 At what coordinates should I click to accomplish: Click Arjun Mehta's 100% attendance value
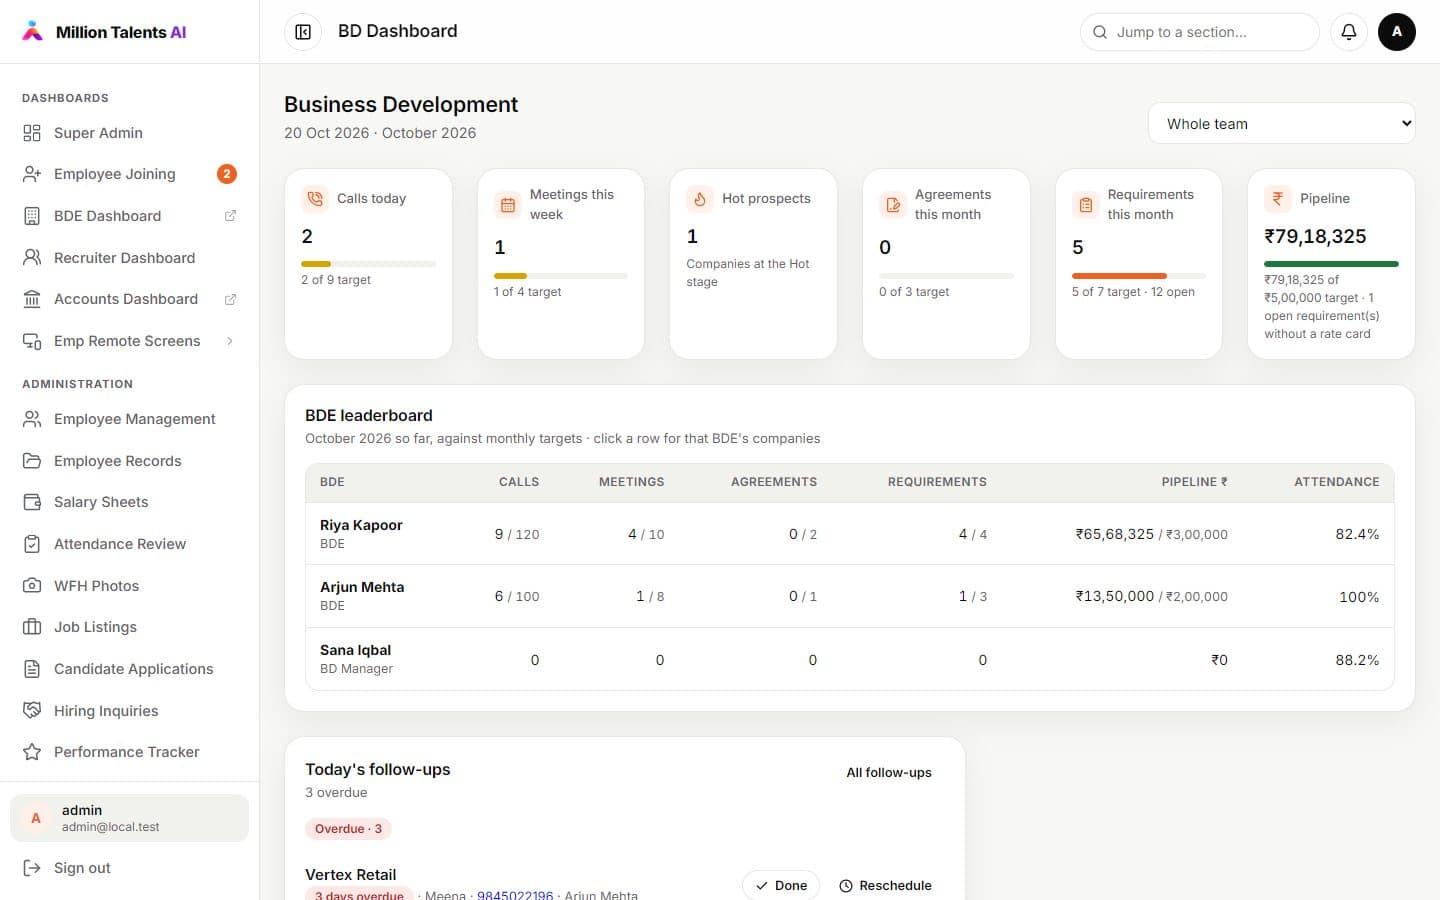click(1359, 597)
